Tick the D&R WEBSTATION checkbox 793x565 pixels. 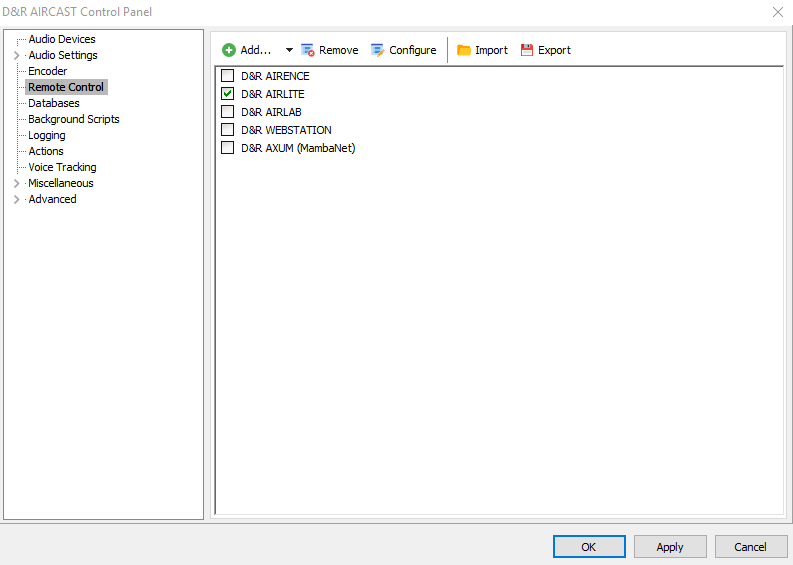click(228, 130)
